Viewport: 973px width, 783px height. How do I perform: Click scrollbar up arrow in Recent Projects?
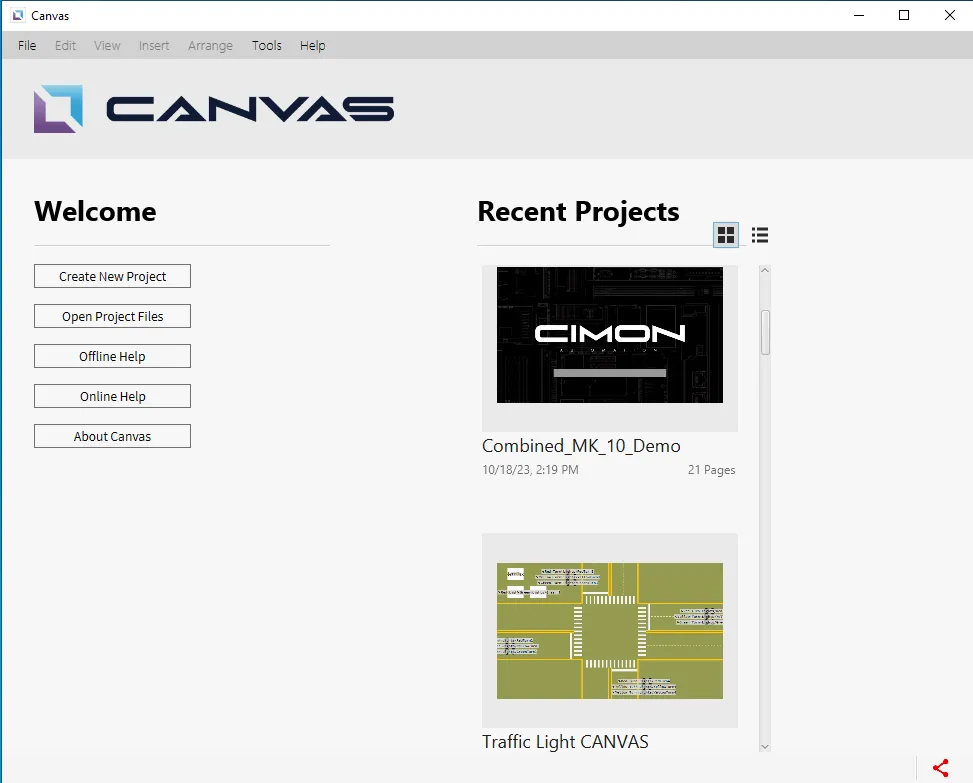(765, 270)
